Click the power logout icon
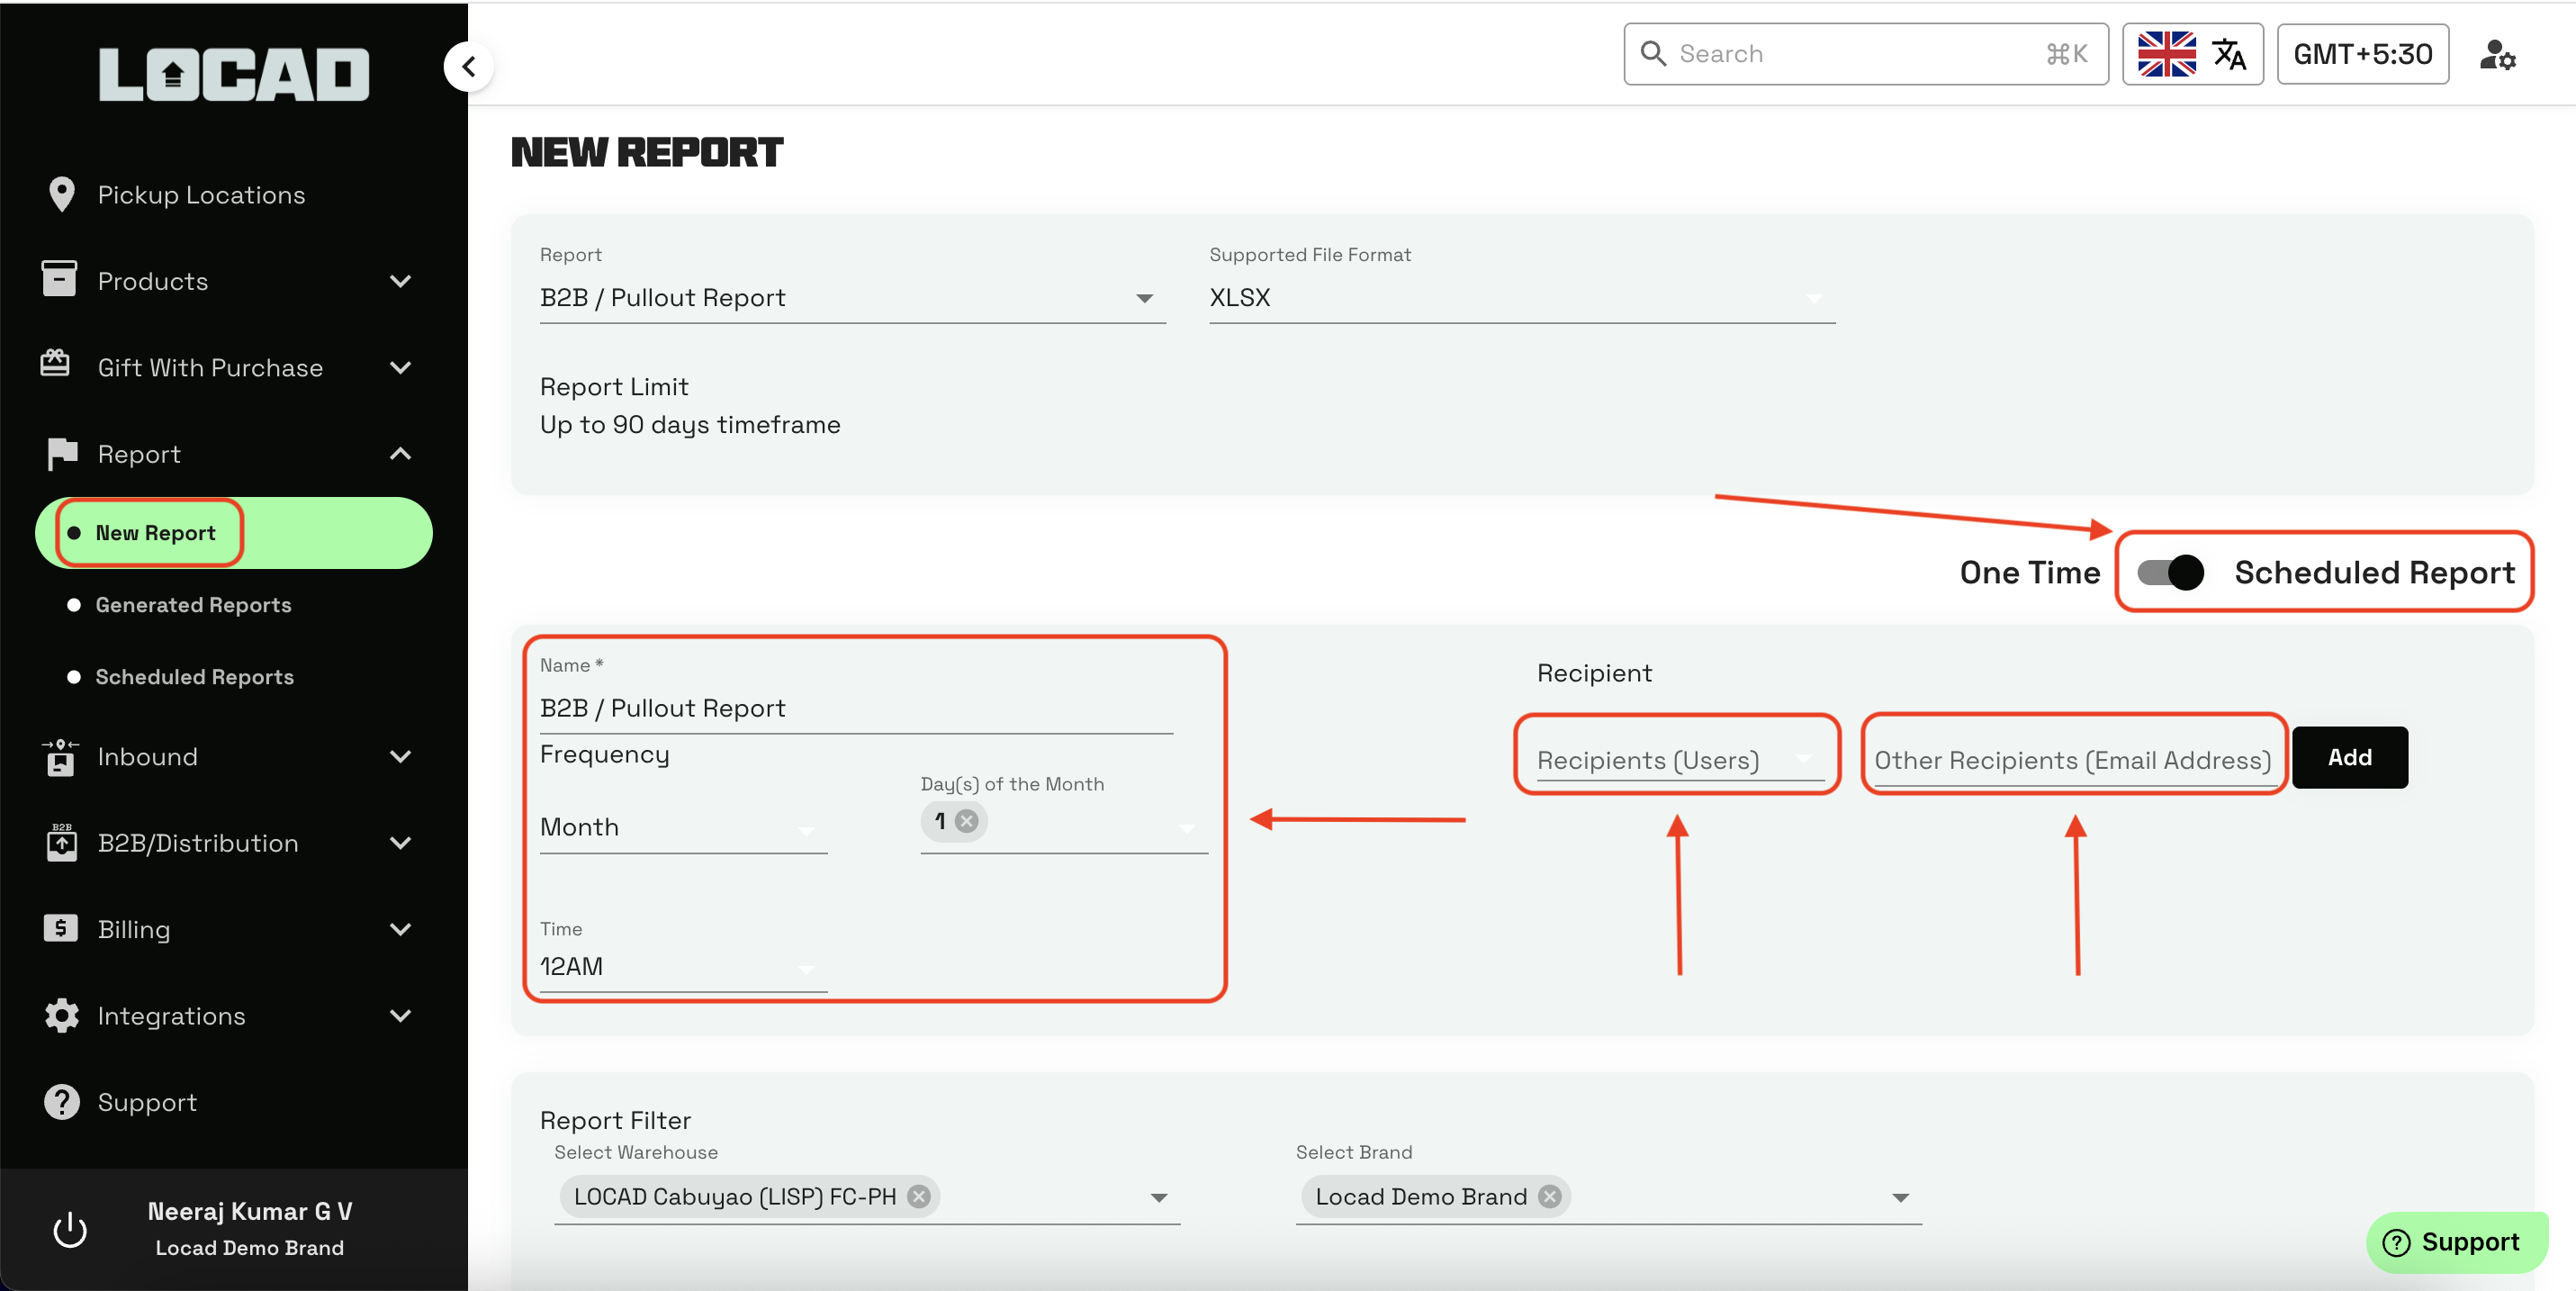The image size is (2576, 1291). coord(70,1229)
